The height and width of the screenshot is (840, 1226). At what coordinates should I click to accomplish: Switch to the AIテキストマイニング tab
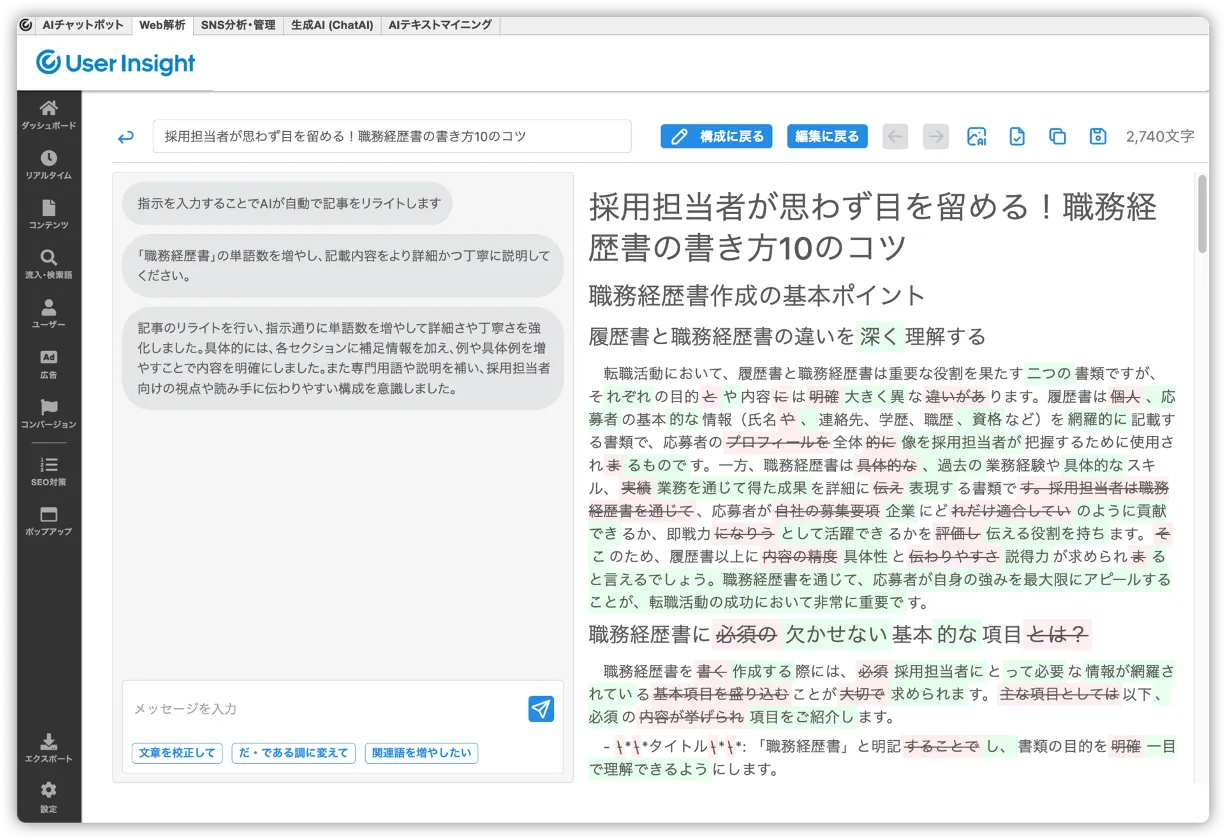coord(440,25)
